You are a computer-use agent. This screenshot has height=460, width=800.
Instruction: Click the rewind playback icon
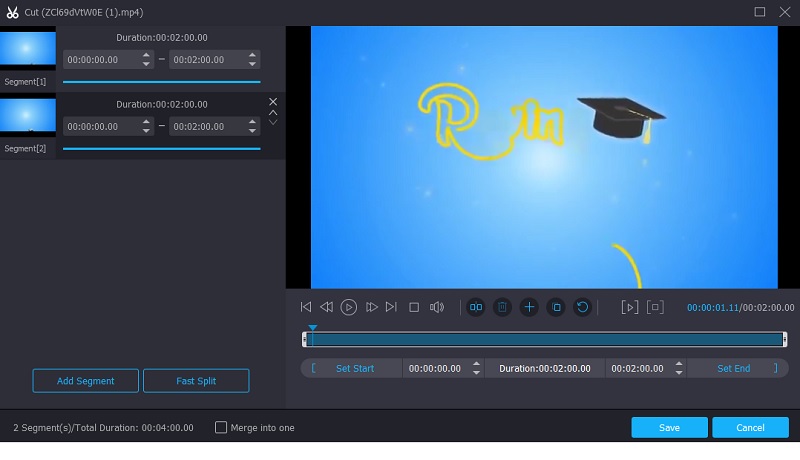pyautogui.click(x=327, y=307)
